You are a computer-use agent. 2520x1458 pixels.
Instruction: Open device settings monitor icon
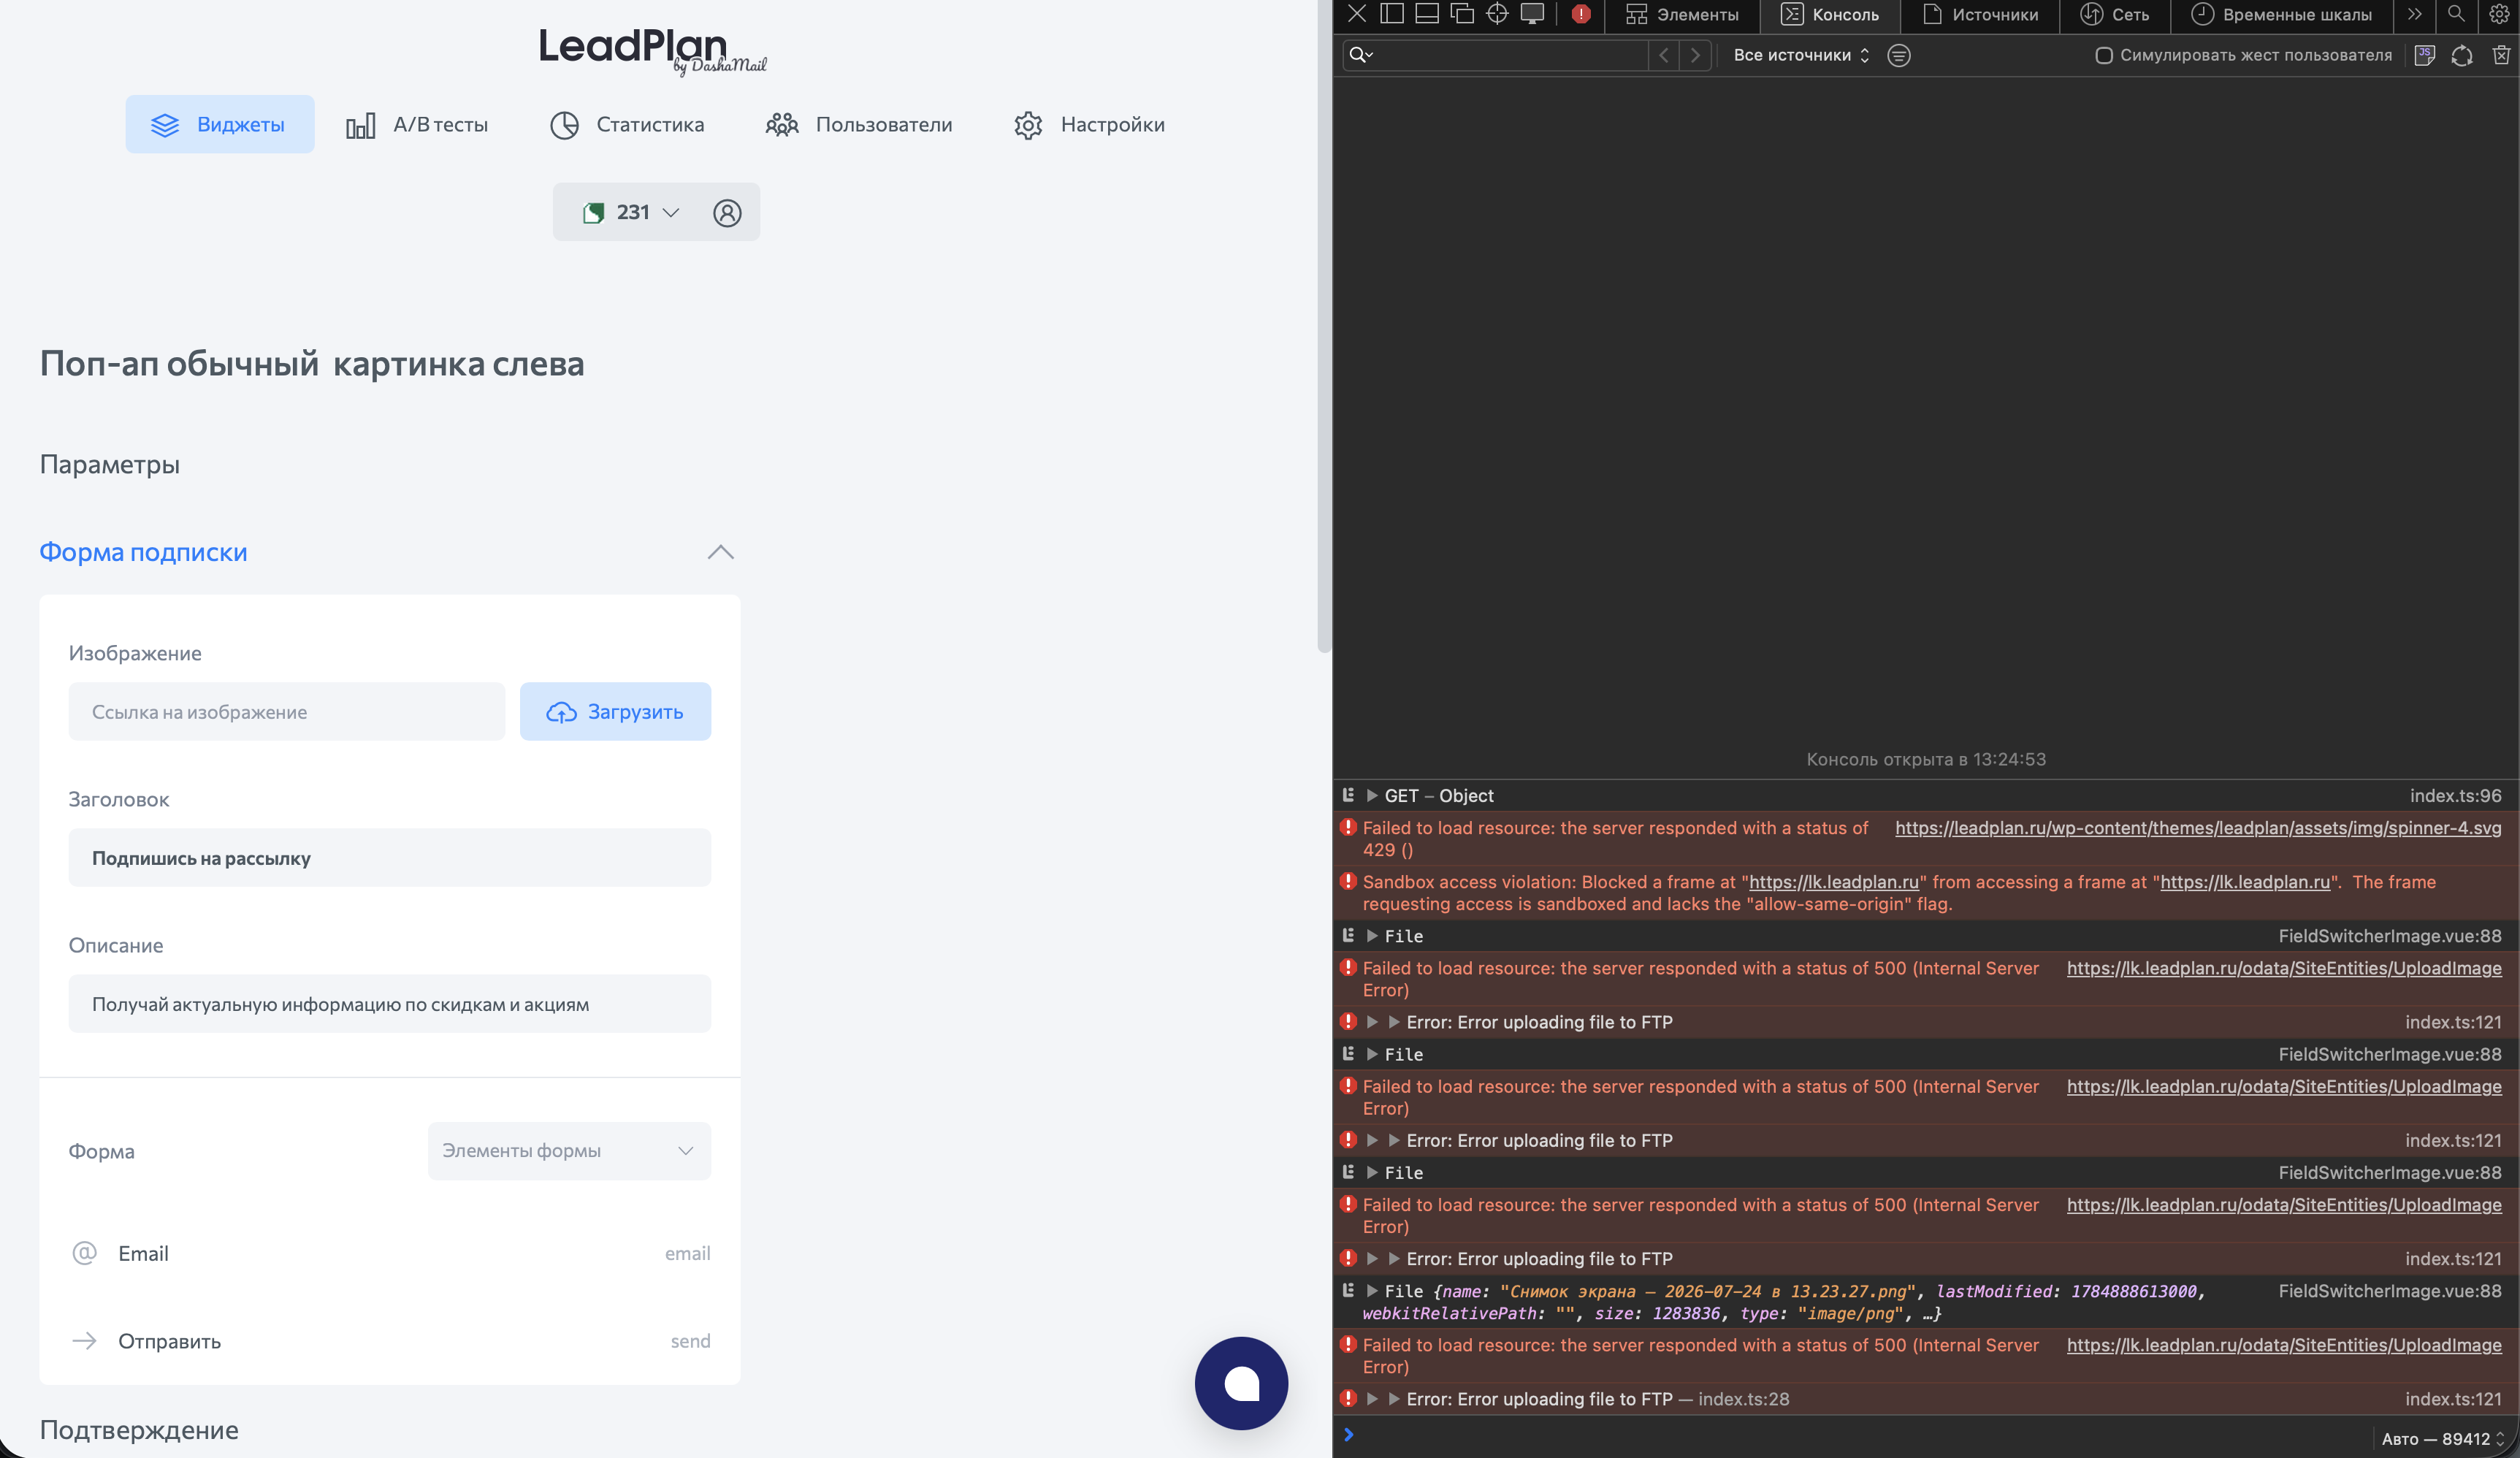1532,14
